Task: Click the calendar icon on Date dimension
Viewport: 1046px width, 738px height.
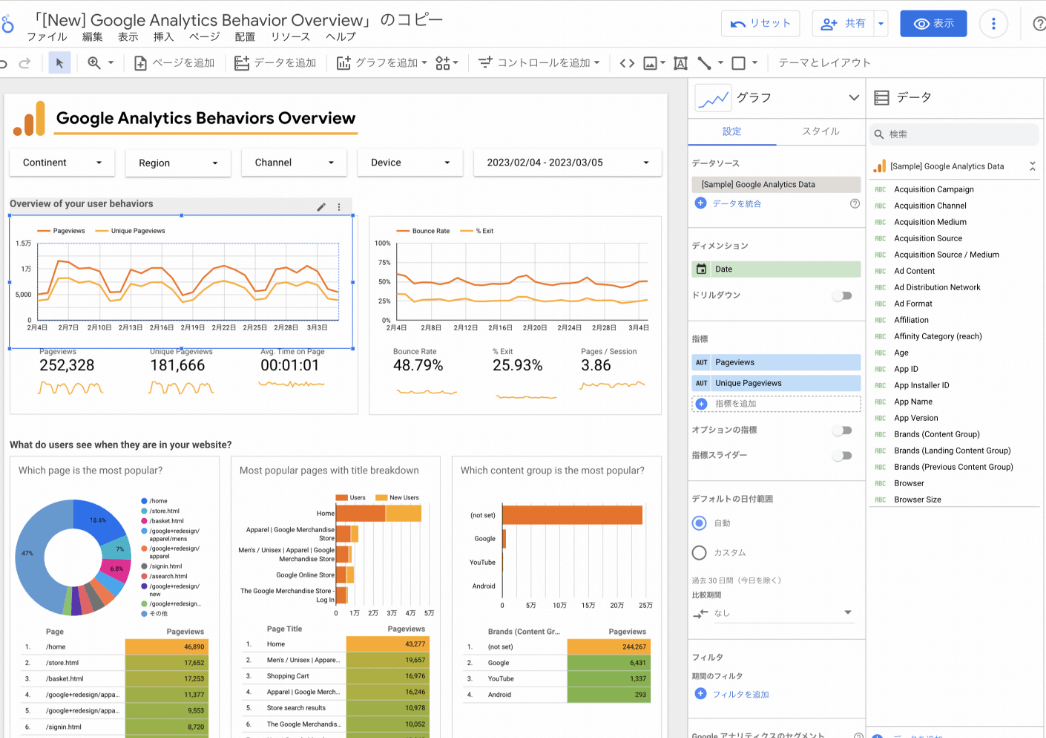Action: 701,269
